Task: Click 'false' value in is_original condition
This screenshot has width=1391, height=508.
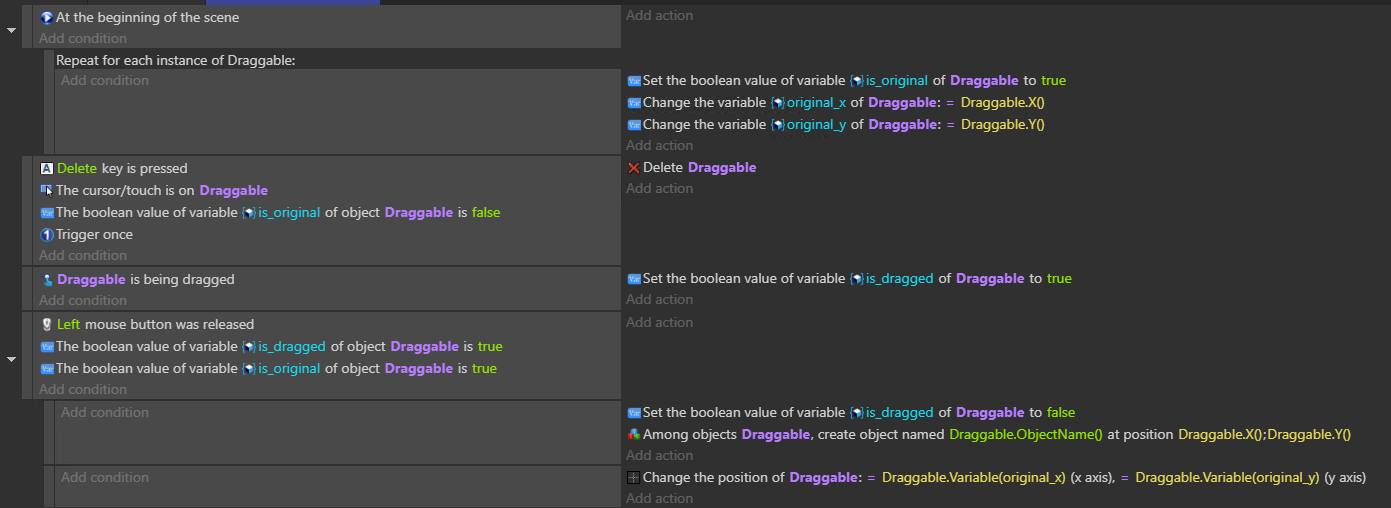Action: coord(486,212)
